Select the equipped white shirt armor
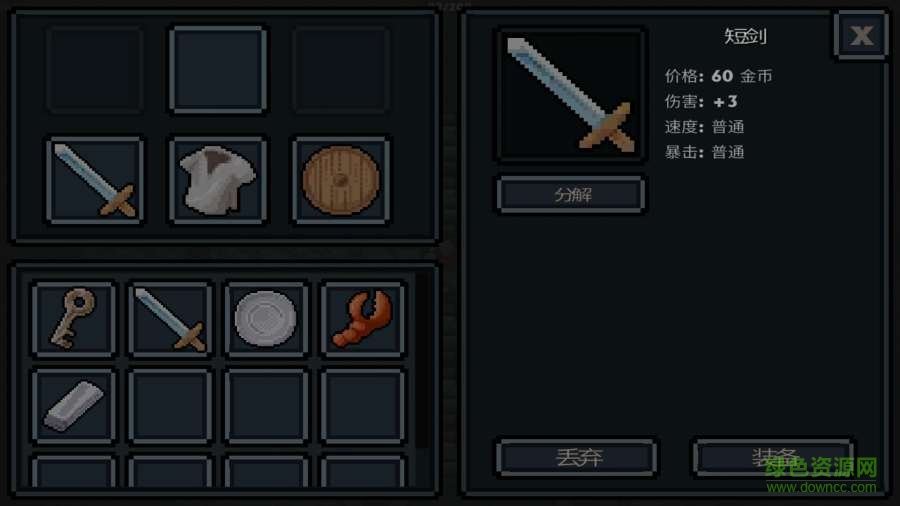The image size is (900, 506). click(218, 180)
